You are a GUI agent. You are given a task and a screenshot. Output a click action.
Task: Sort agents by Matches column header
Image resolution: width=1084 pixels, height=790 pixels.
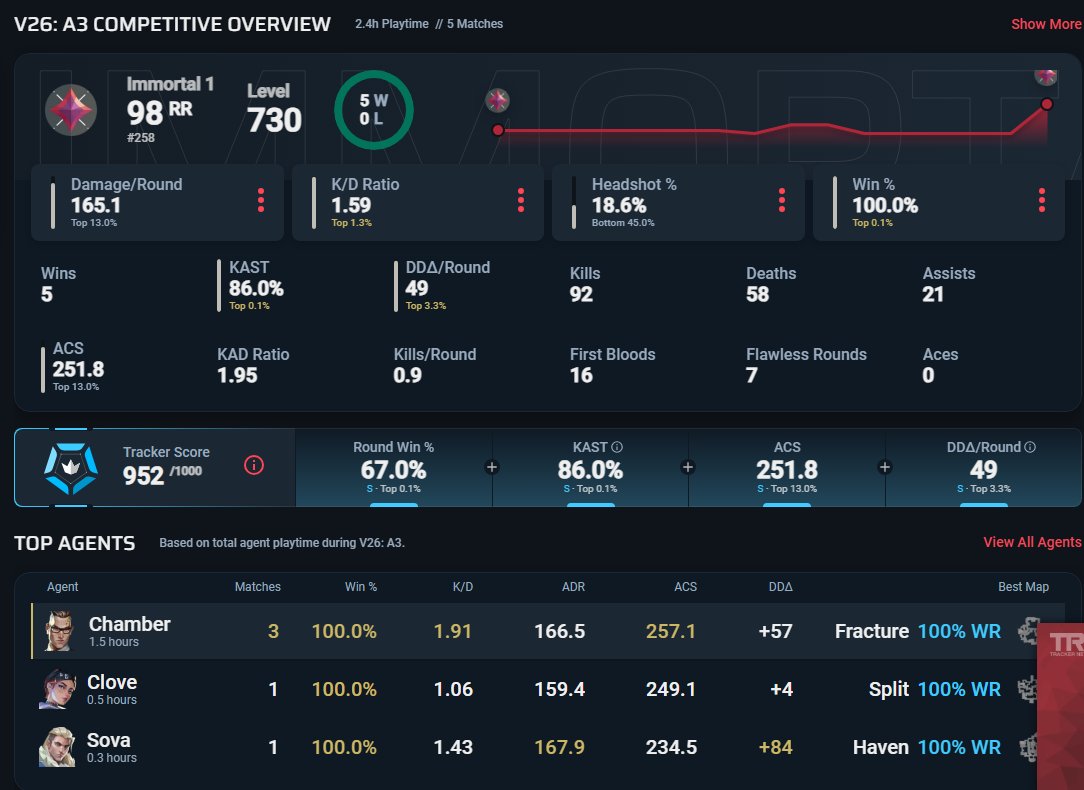(258, 587)
